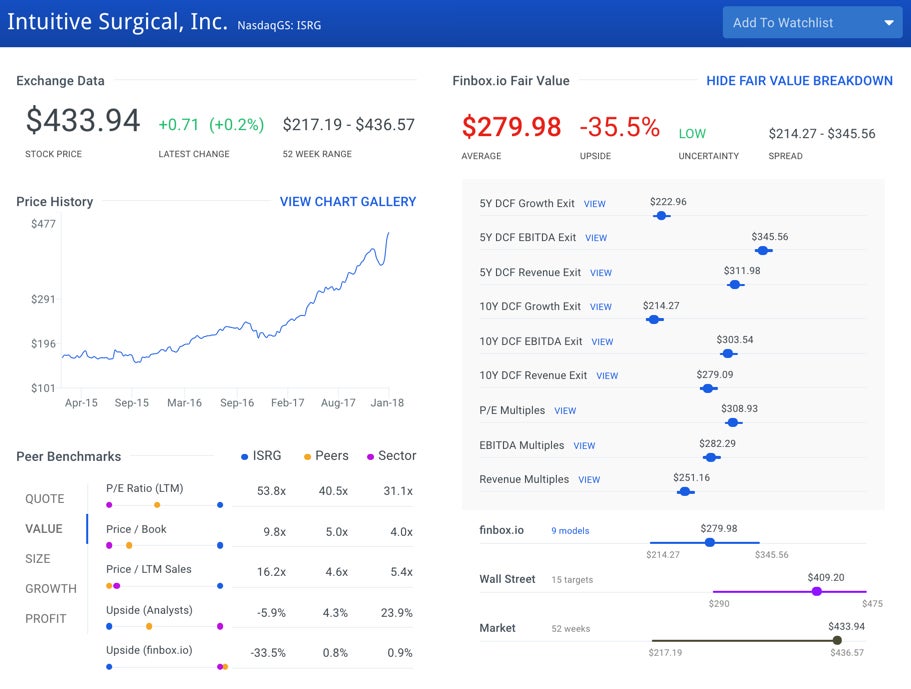This screenshot has width=911, height=689.
Task: Click the Wall Street $409.20 target marker
Action: coord(817,591)
